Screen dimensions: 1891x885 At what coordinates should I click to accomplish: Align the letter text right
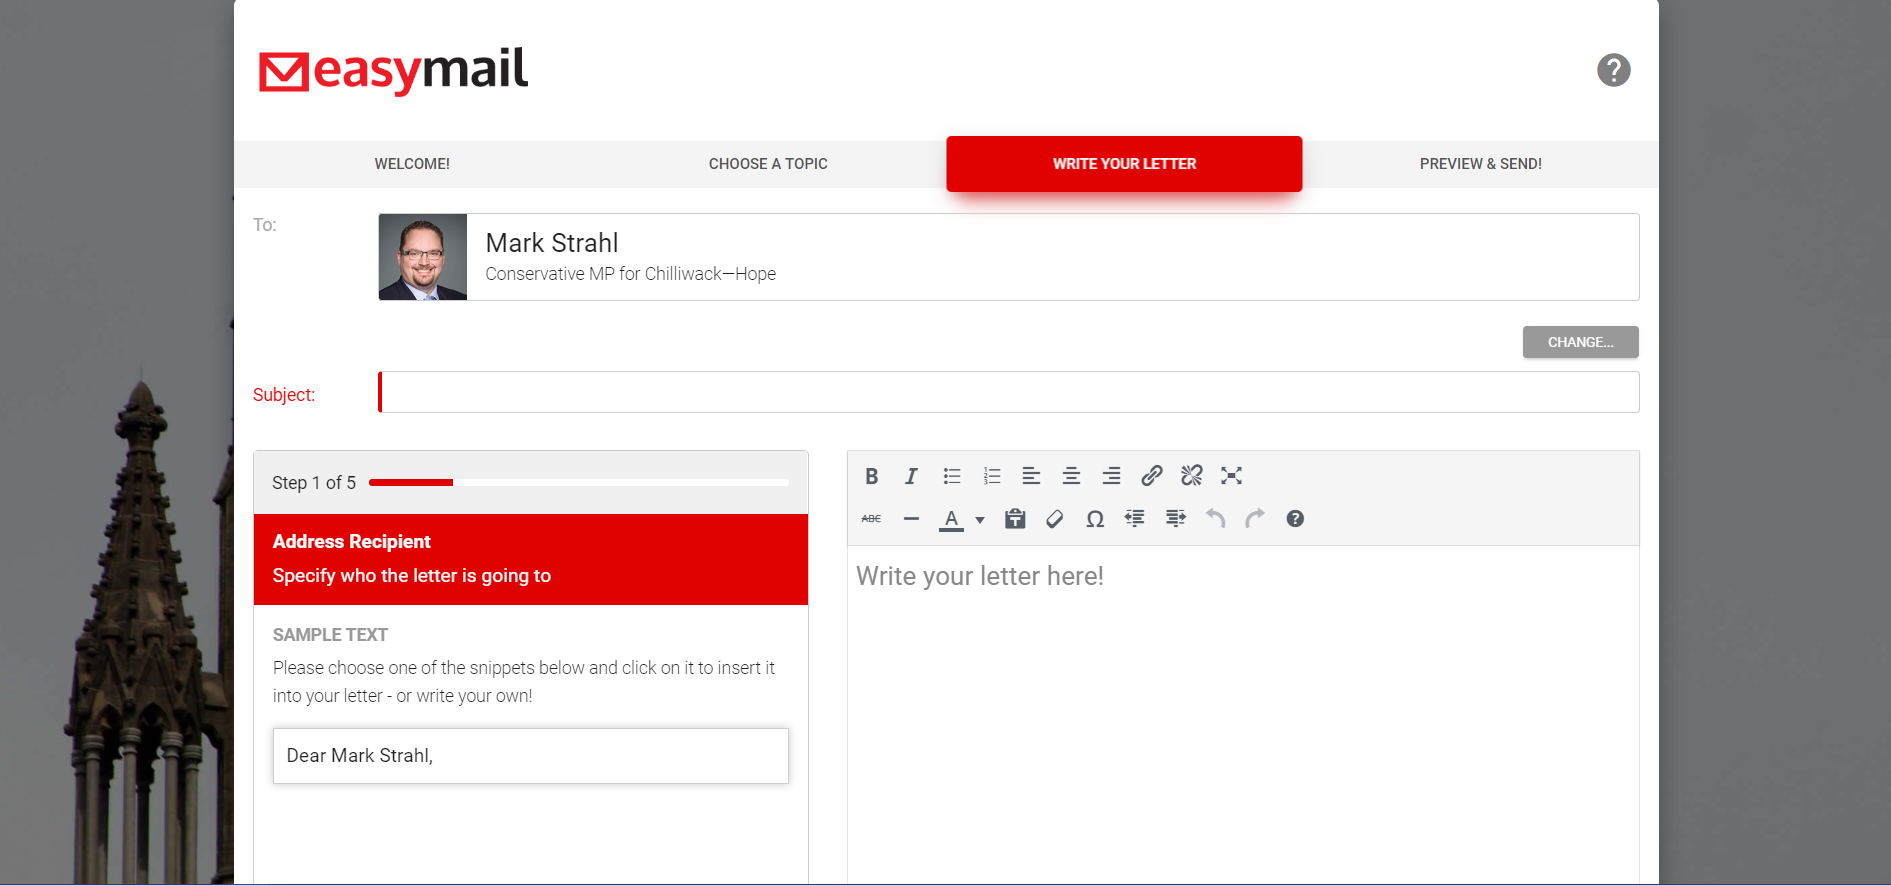[x=1111, y=476]
